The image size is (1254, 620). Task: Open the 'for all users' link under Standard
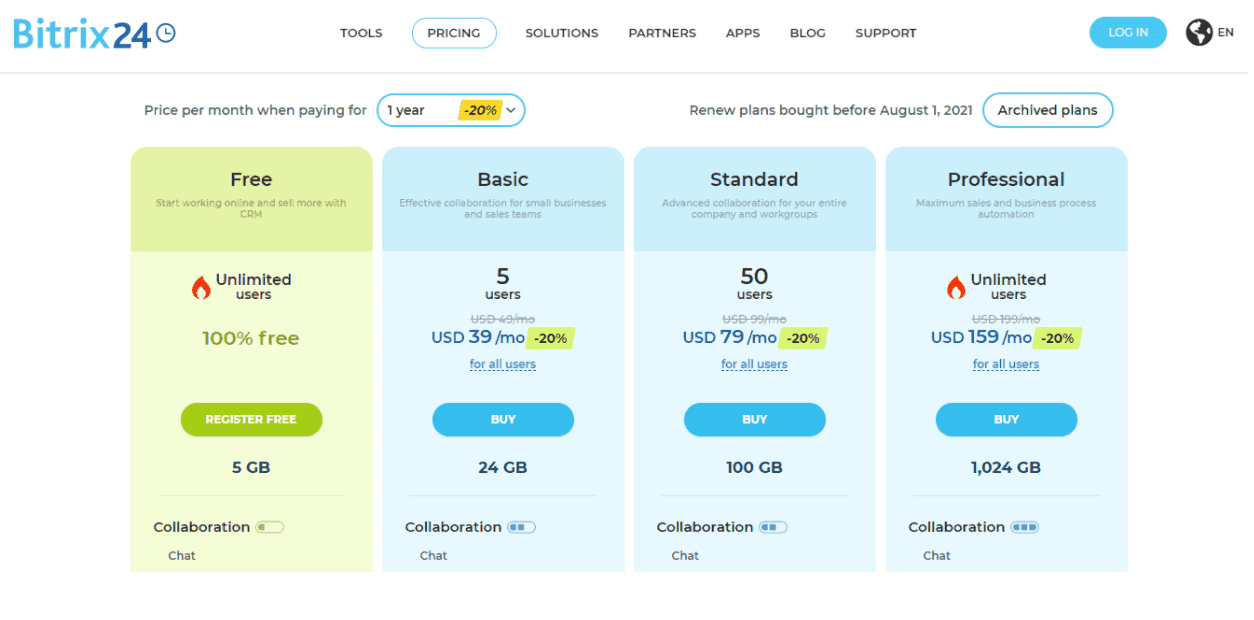754,363
